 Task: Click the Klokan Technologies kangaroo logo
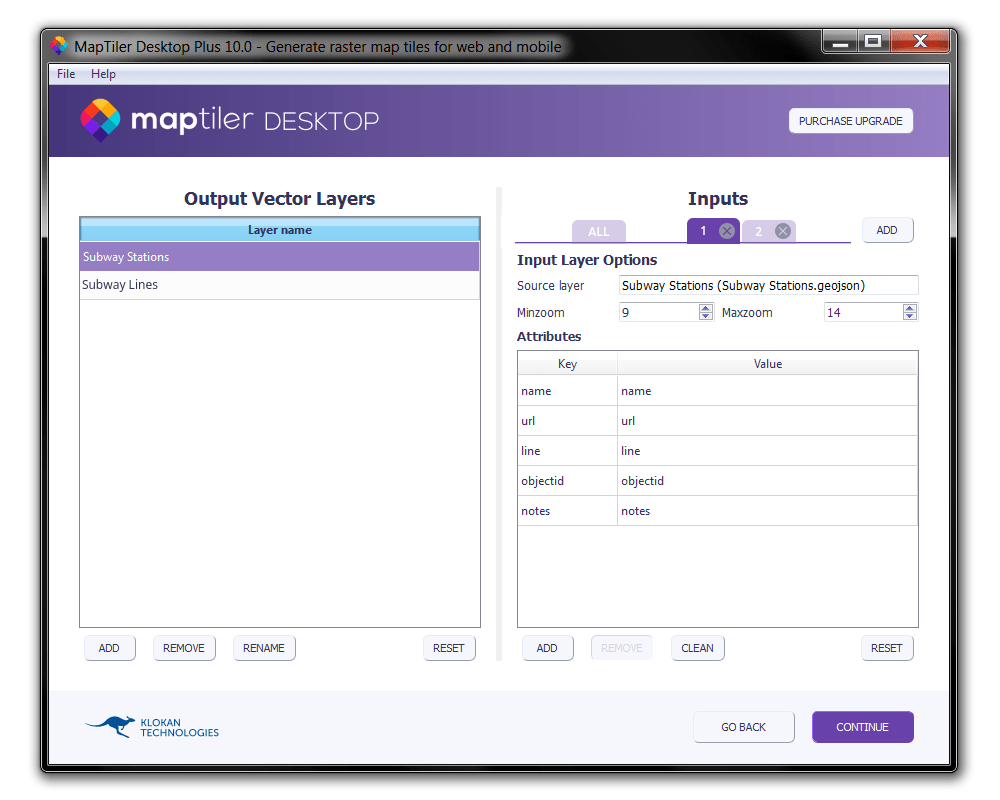(x=110, y=727)
